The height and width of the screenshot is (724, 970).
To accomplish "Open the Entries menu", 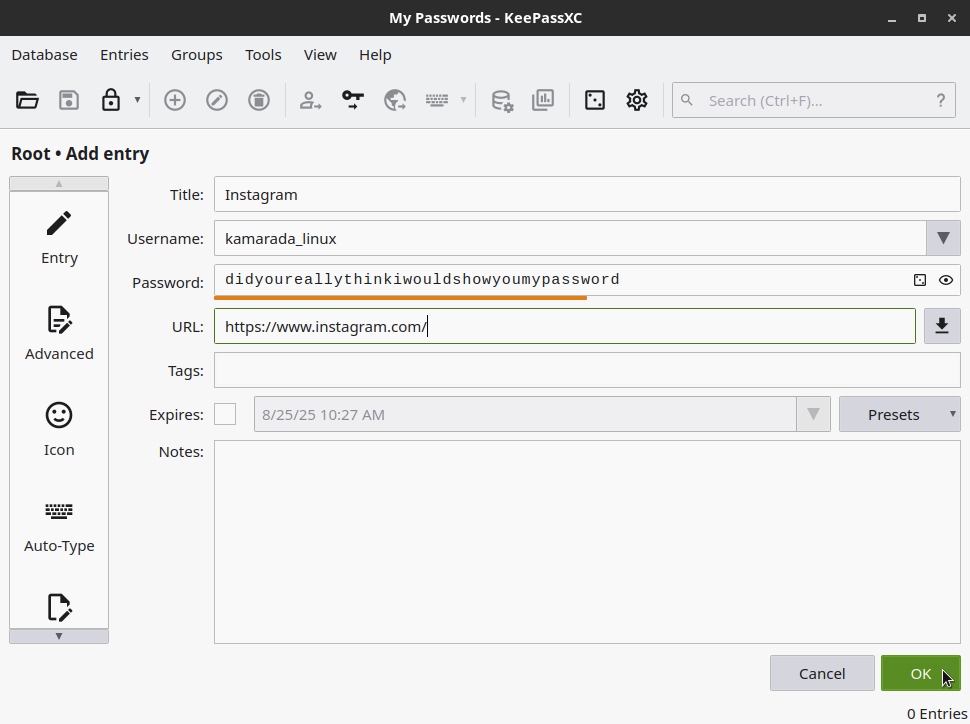I will coord(124,55).
